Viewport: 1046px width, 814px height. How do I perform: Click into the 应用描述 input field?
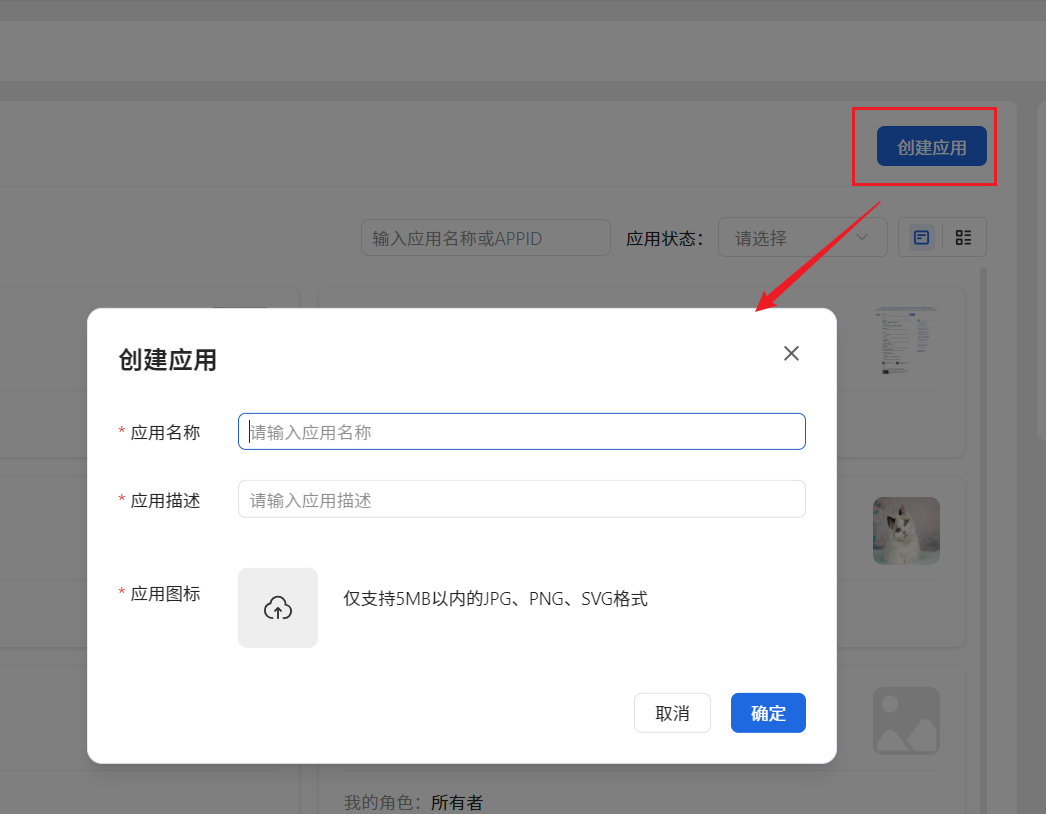coord(521,500)
